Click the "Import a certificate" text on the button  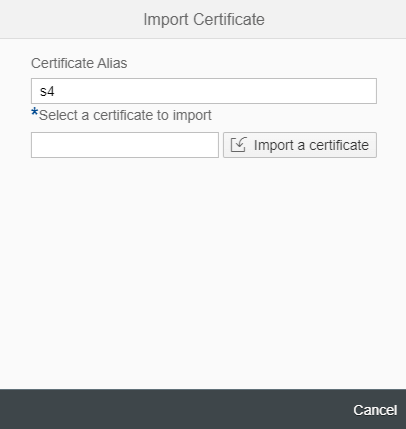point(311,145)
